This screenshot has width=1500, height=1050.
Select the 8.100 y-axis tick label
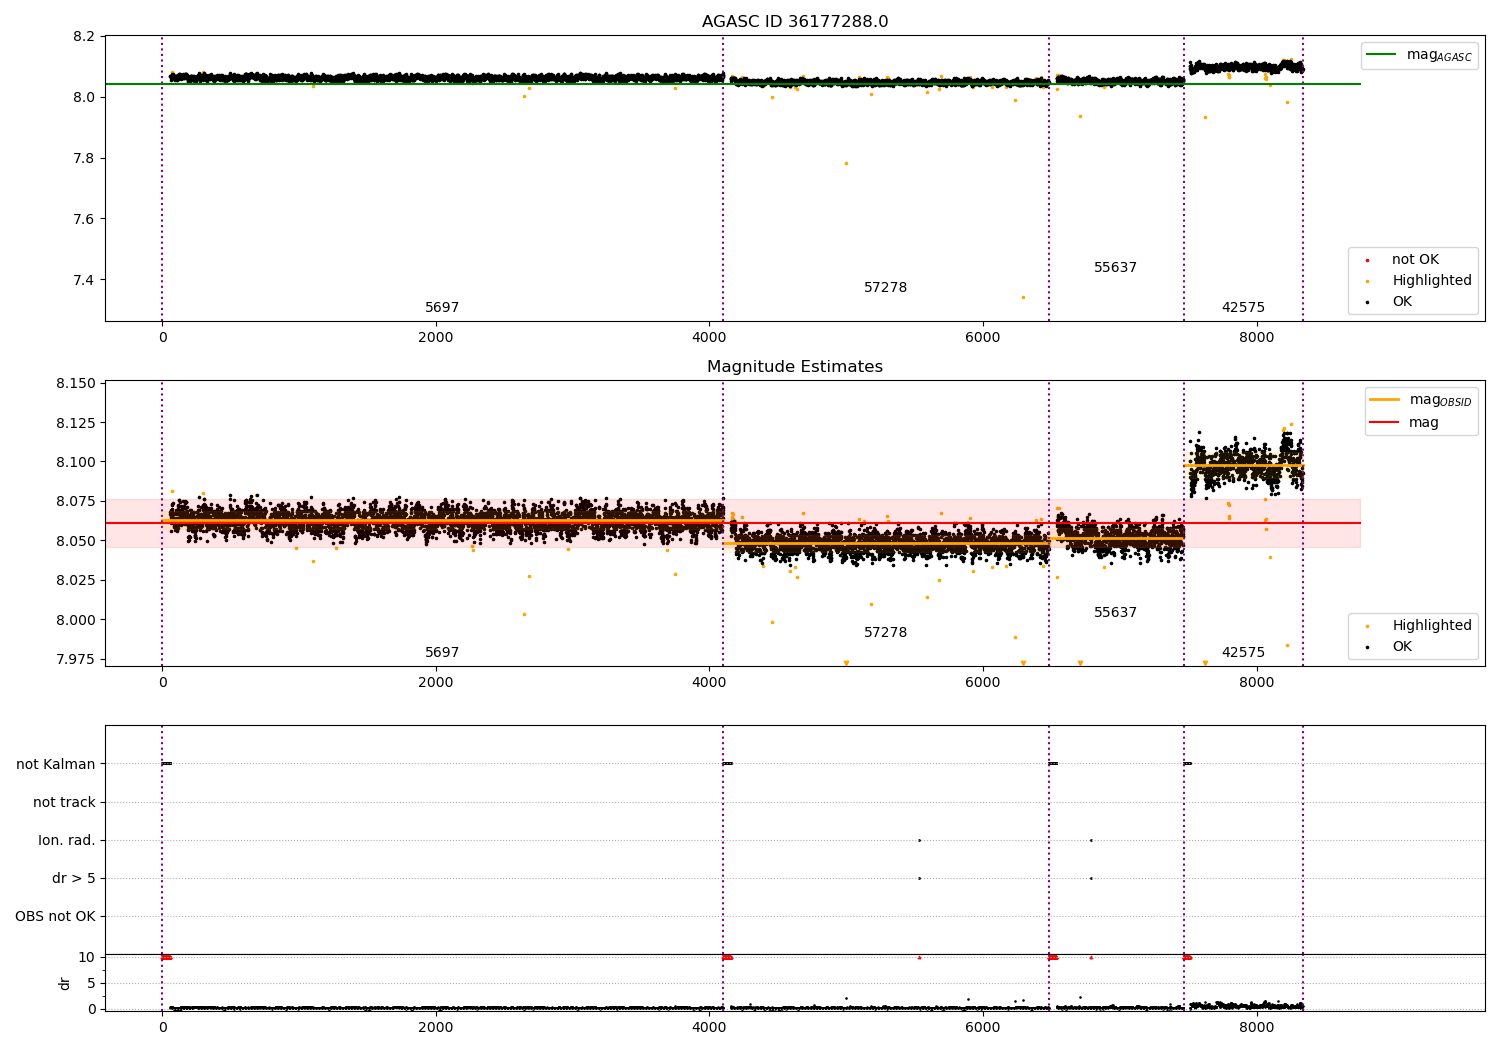click(77, 463)
